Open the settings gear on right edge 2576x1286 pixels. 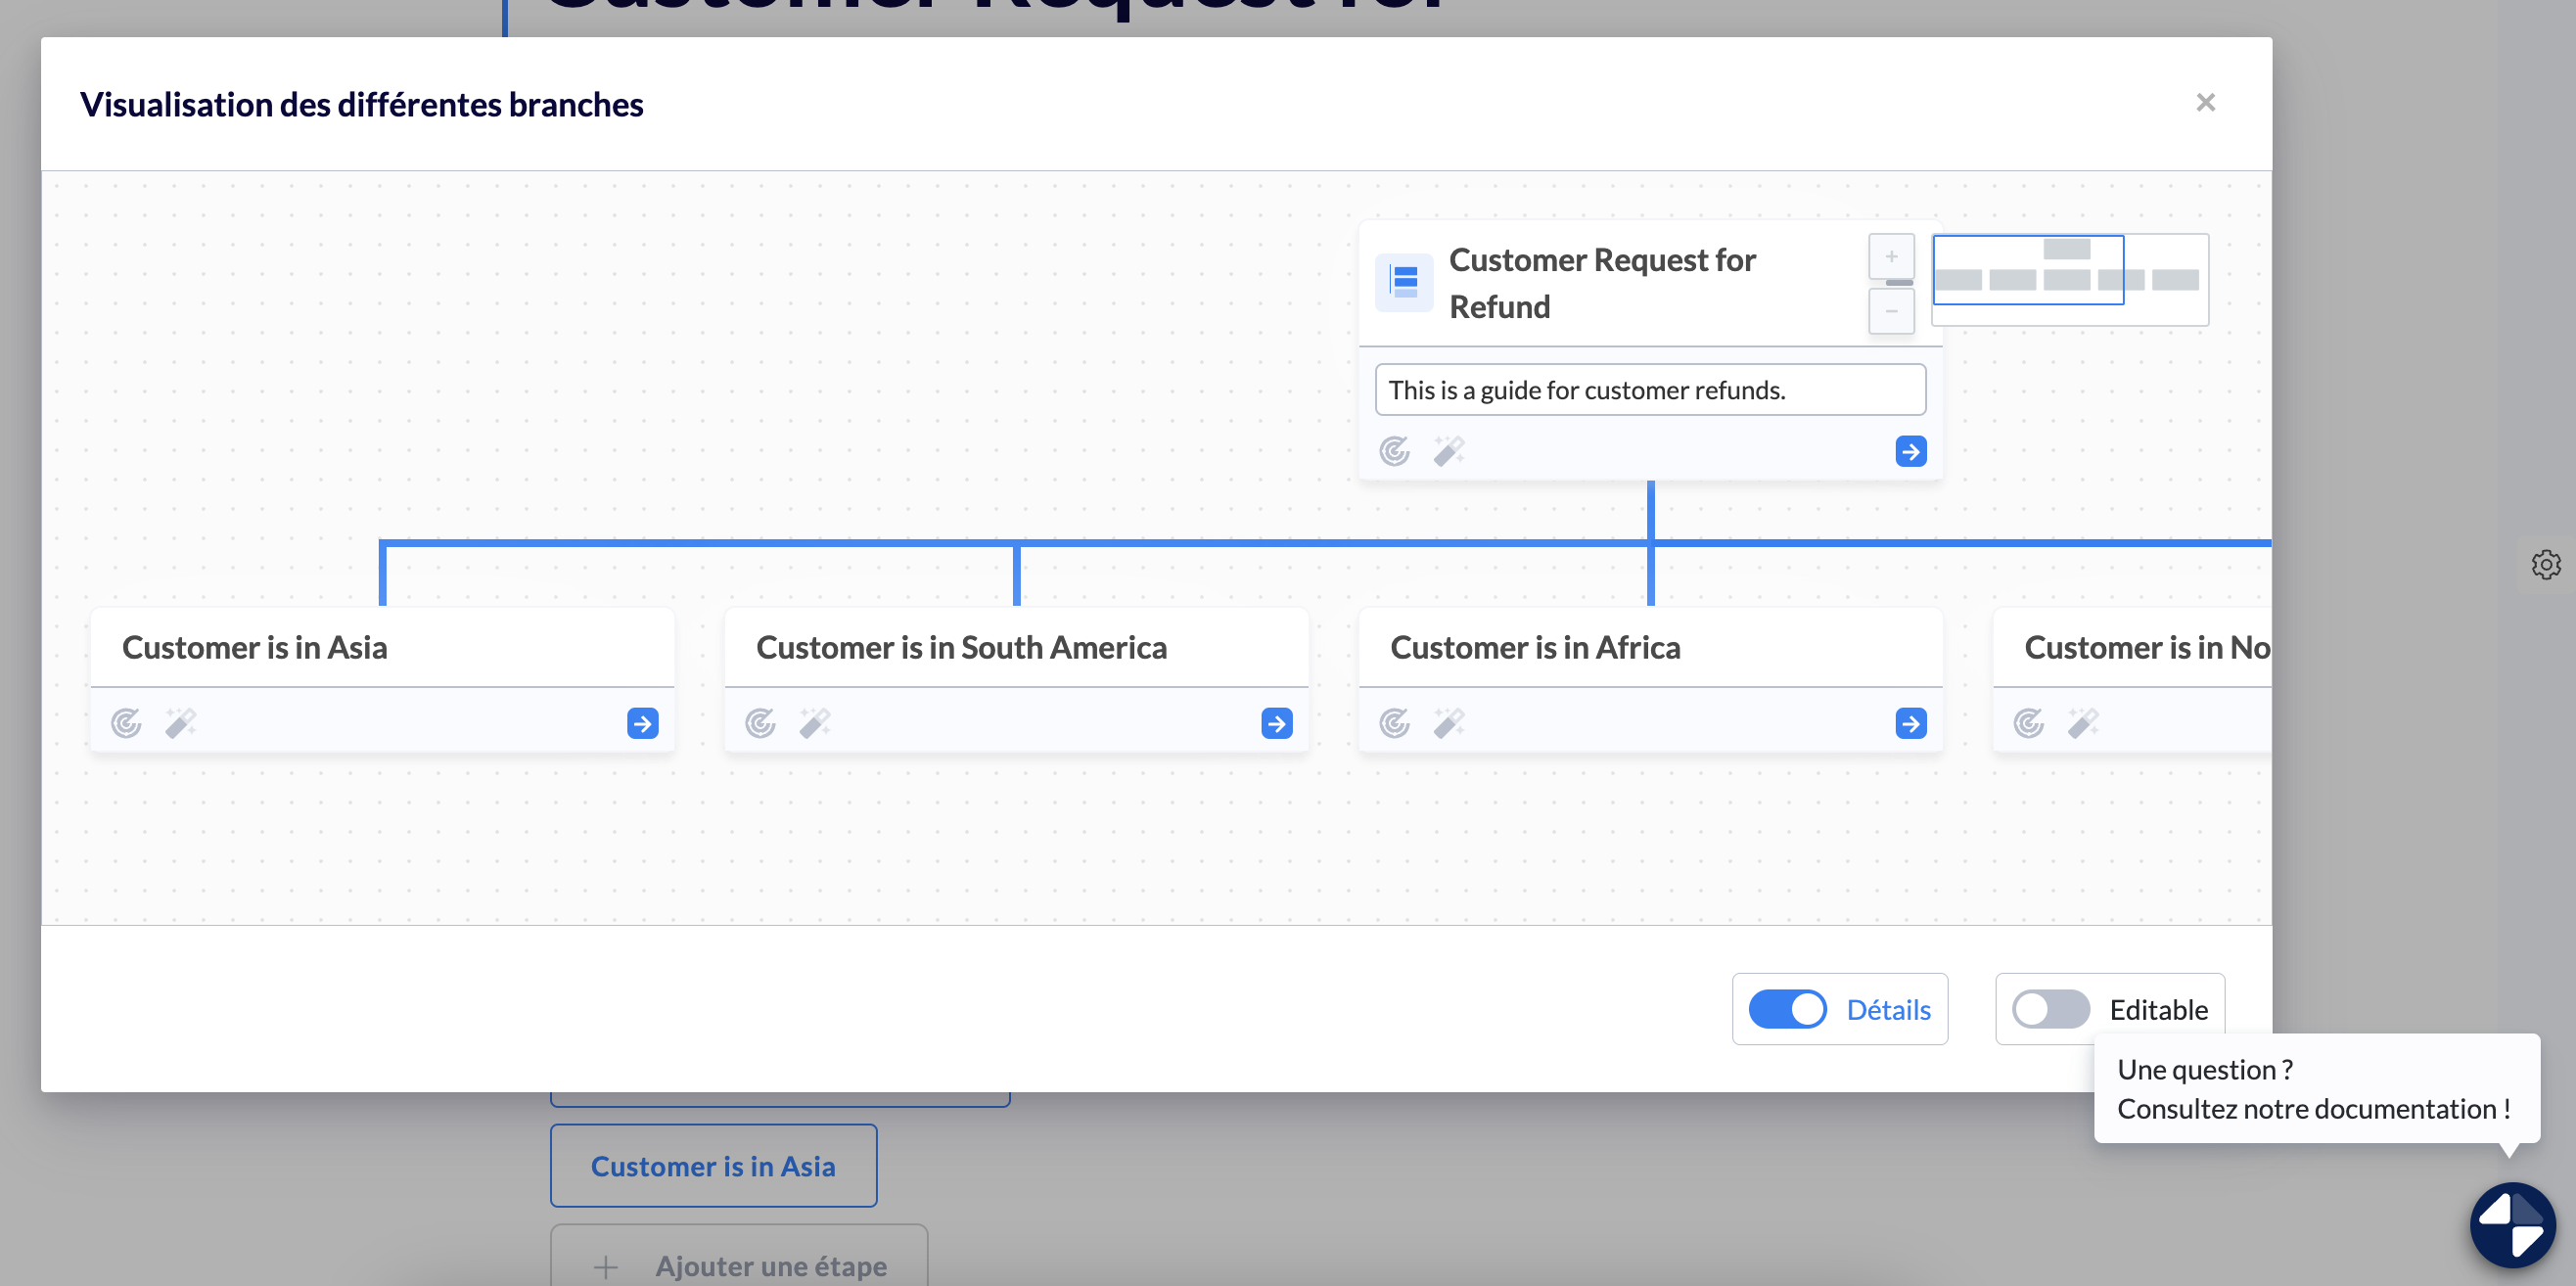(x=2545, y=564)
